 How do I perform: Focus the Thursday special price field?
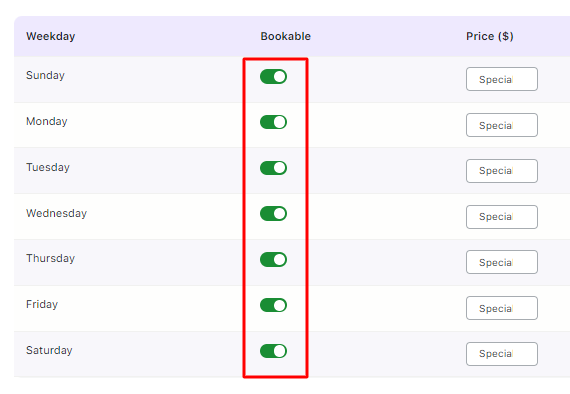pyautogui.click(x=502, y=262)
